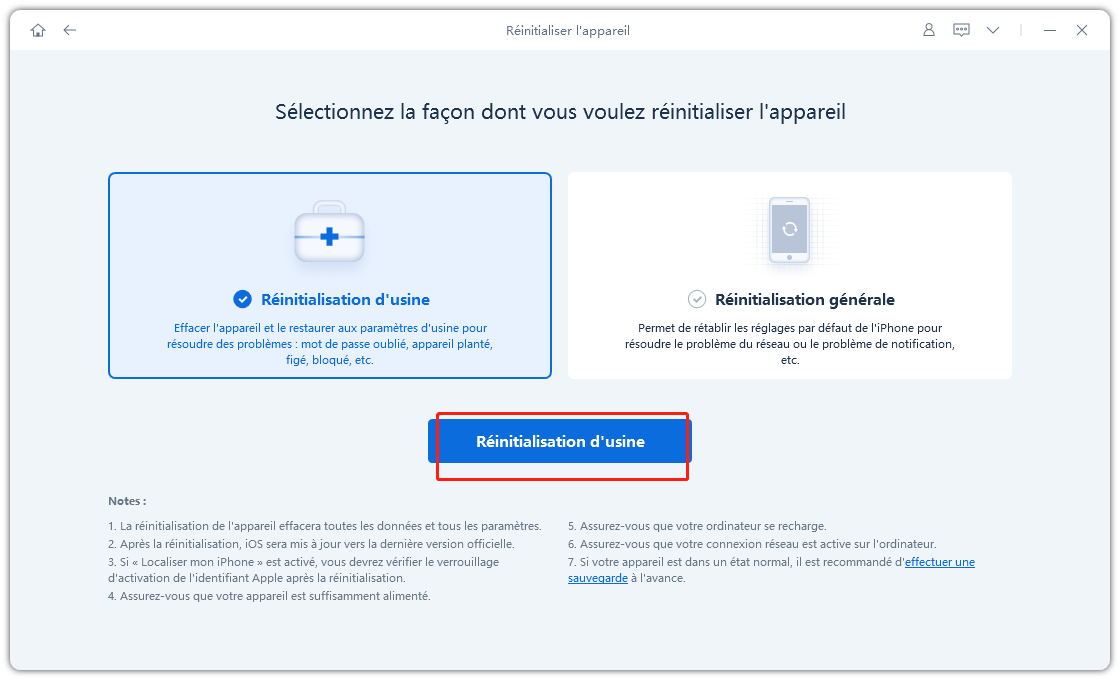Choose the factory reset card description text
Viewport: 1120px width, 680px height.
tap(330, 344)
